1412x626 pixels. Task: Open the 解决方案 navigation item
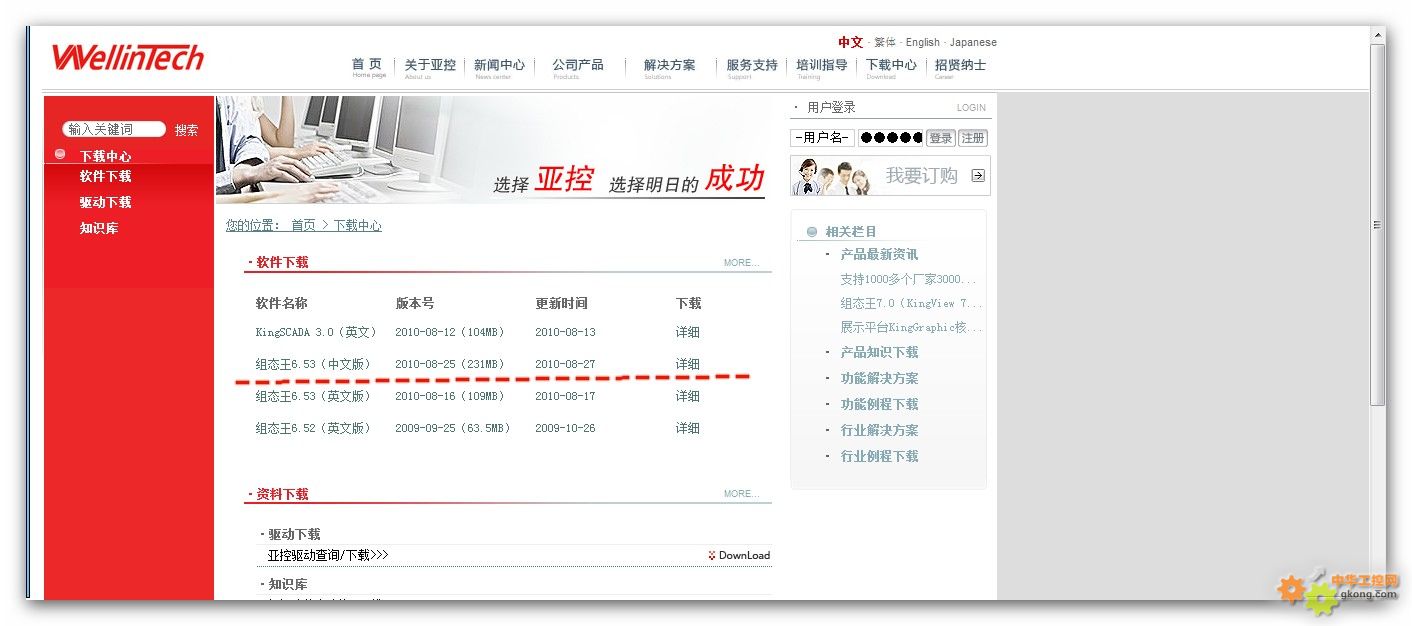point(670,65)
